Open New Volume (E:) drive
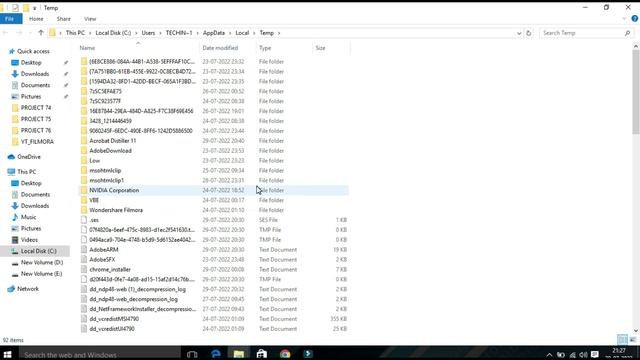This screenshot has width=640, height=360. (41, 273)
